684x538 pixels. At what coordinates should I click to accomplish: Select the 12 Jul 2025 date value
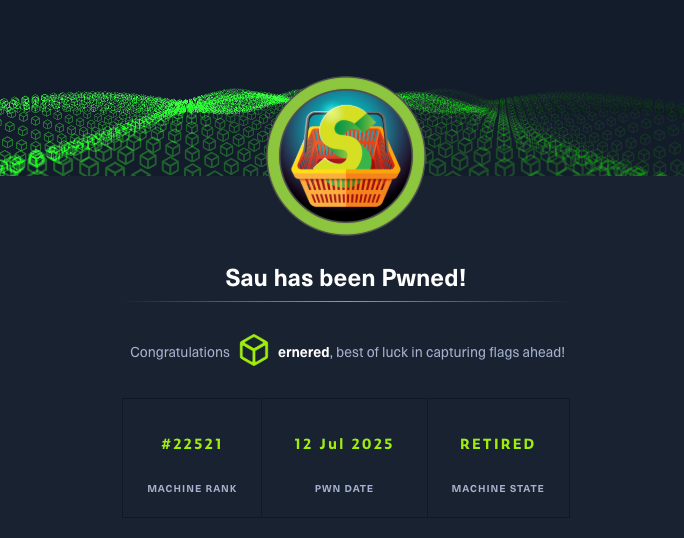coord(344,444)
